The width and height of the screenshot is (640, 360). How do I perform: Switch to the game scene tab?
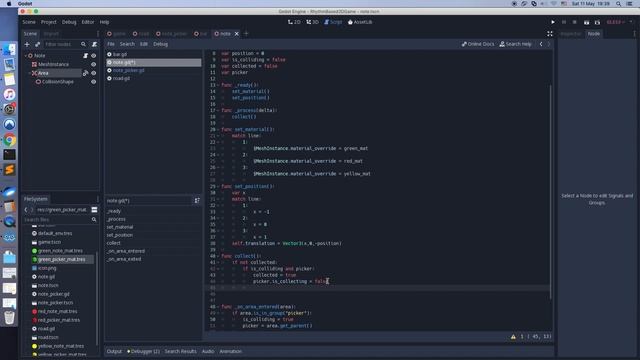[116, 34]
